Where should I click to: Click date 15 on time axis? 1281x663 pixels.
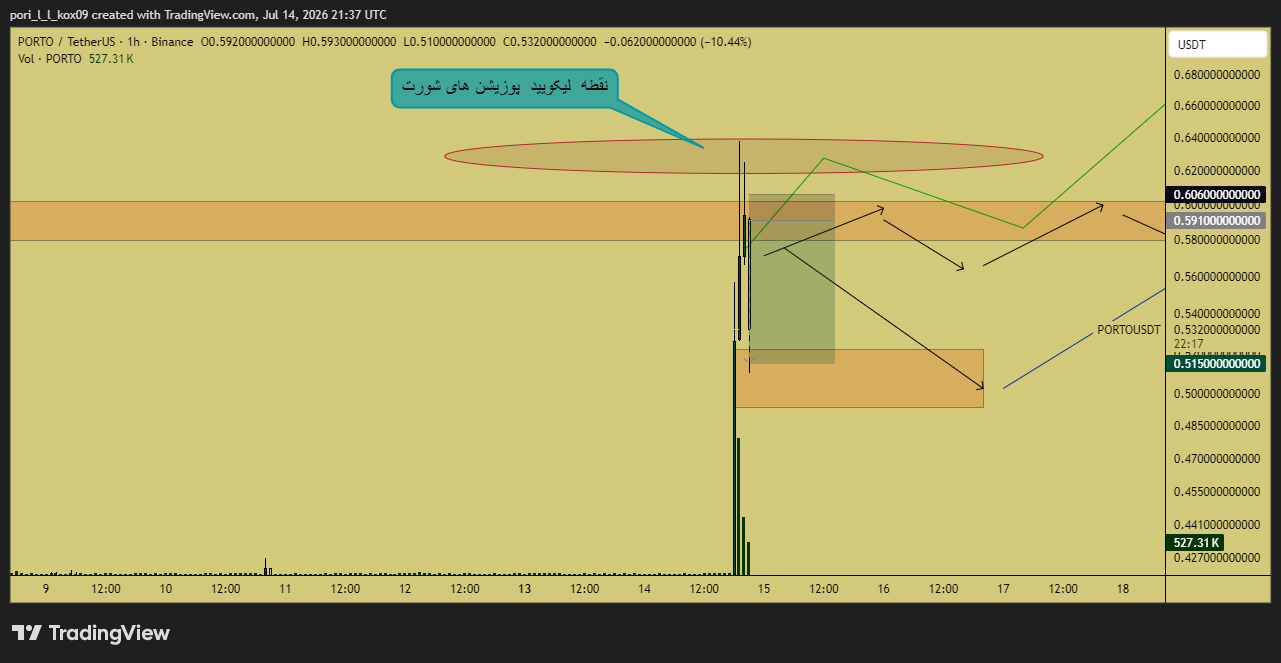coord(764,589)
